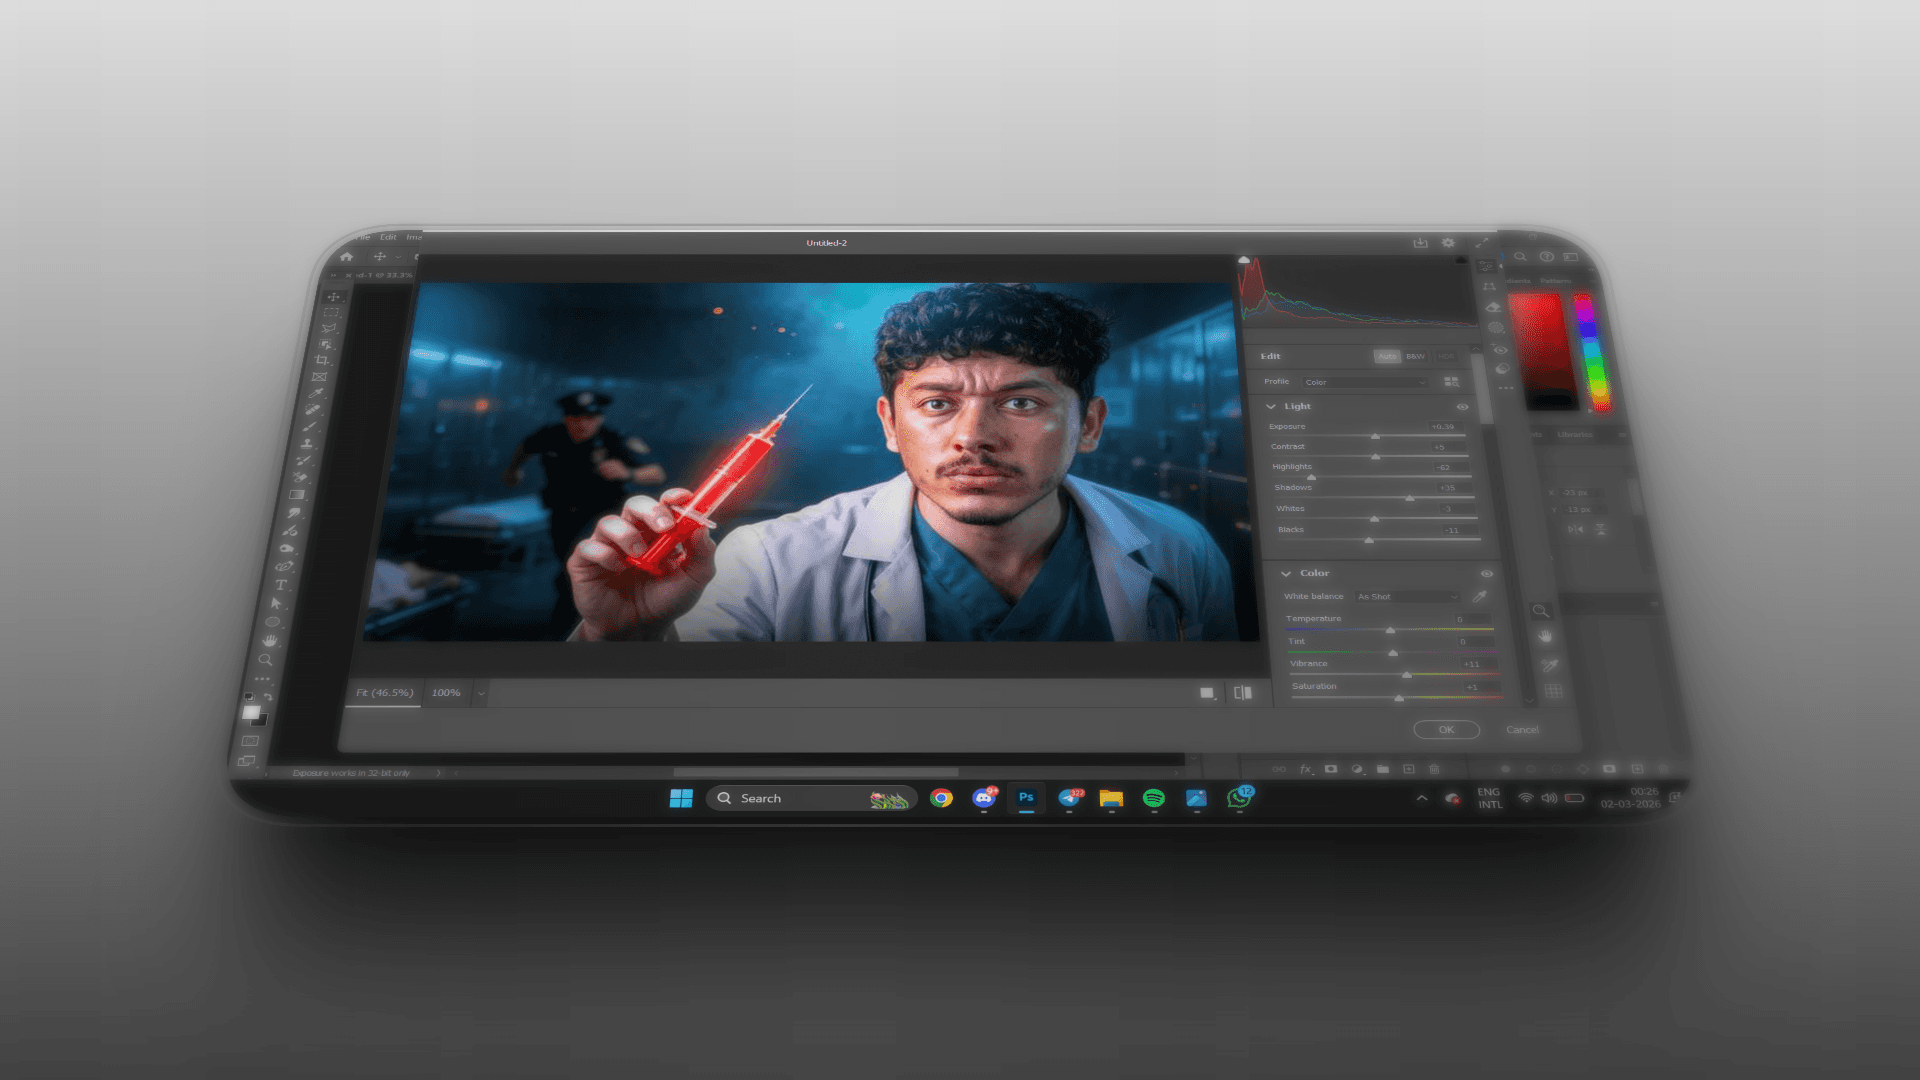Open the Profile Color dropdown

pos(1365,382)
